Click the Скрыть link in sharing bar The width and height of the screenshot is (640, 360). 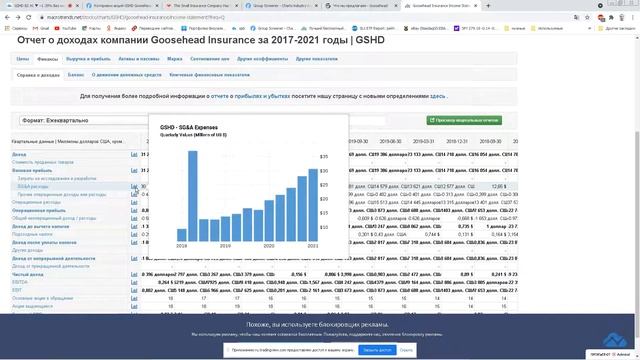pyautogui.click(x=406, y=350)
